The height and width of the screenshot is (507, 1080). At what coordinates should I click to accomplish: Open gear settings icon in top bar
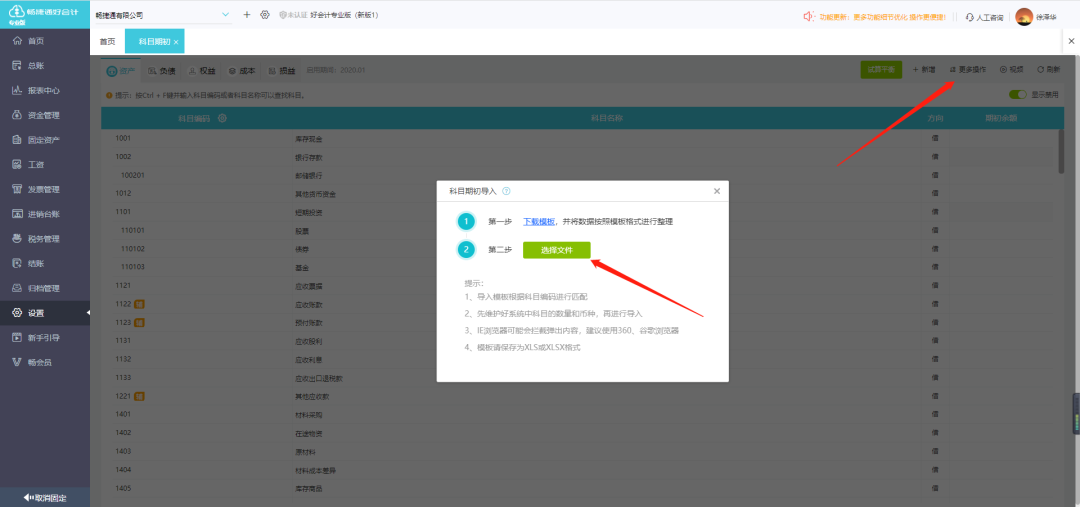(x=264, y=14)
